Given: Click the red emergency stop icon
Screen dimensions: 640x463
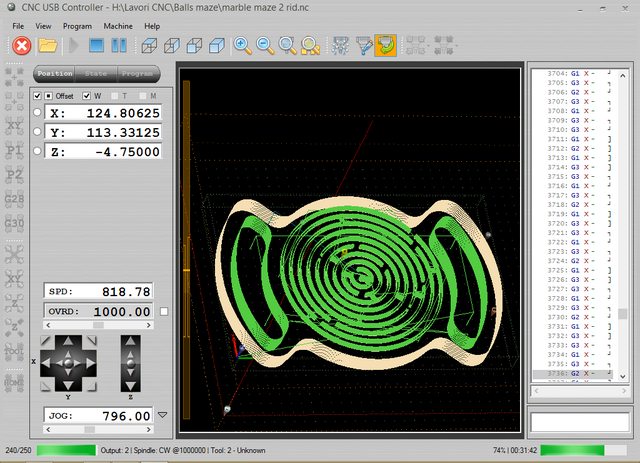Looking at the screenshot, I should tap(21, 45).
